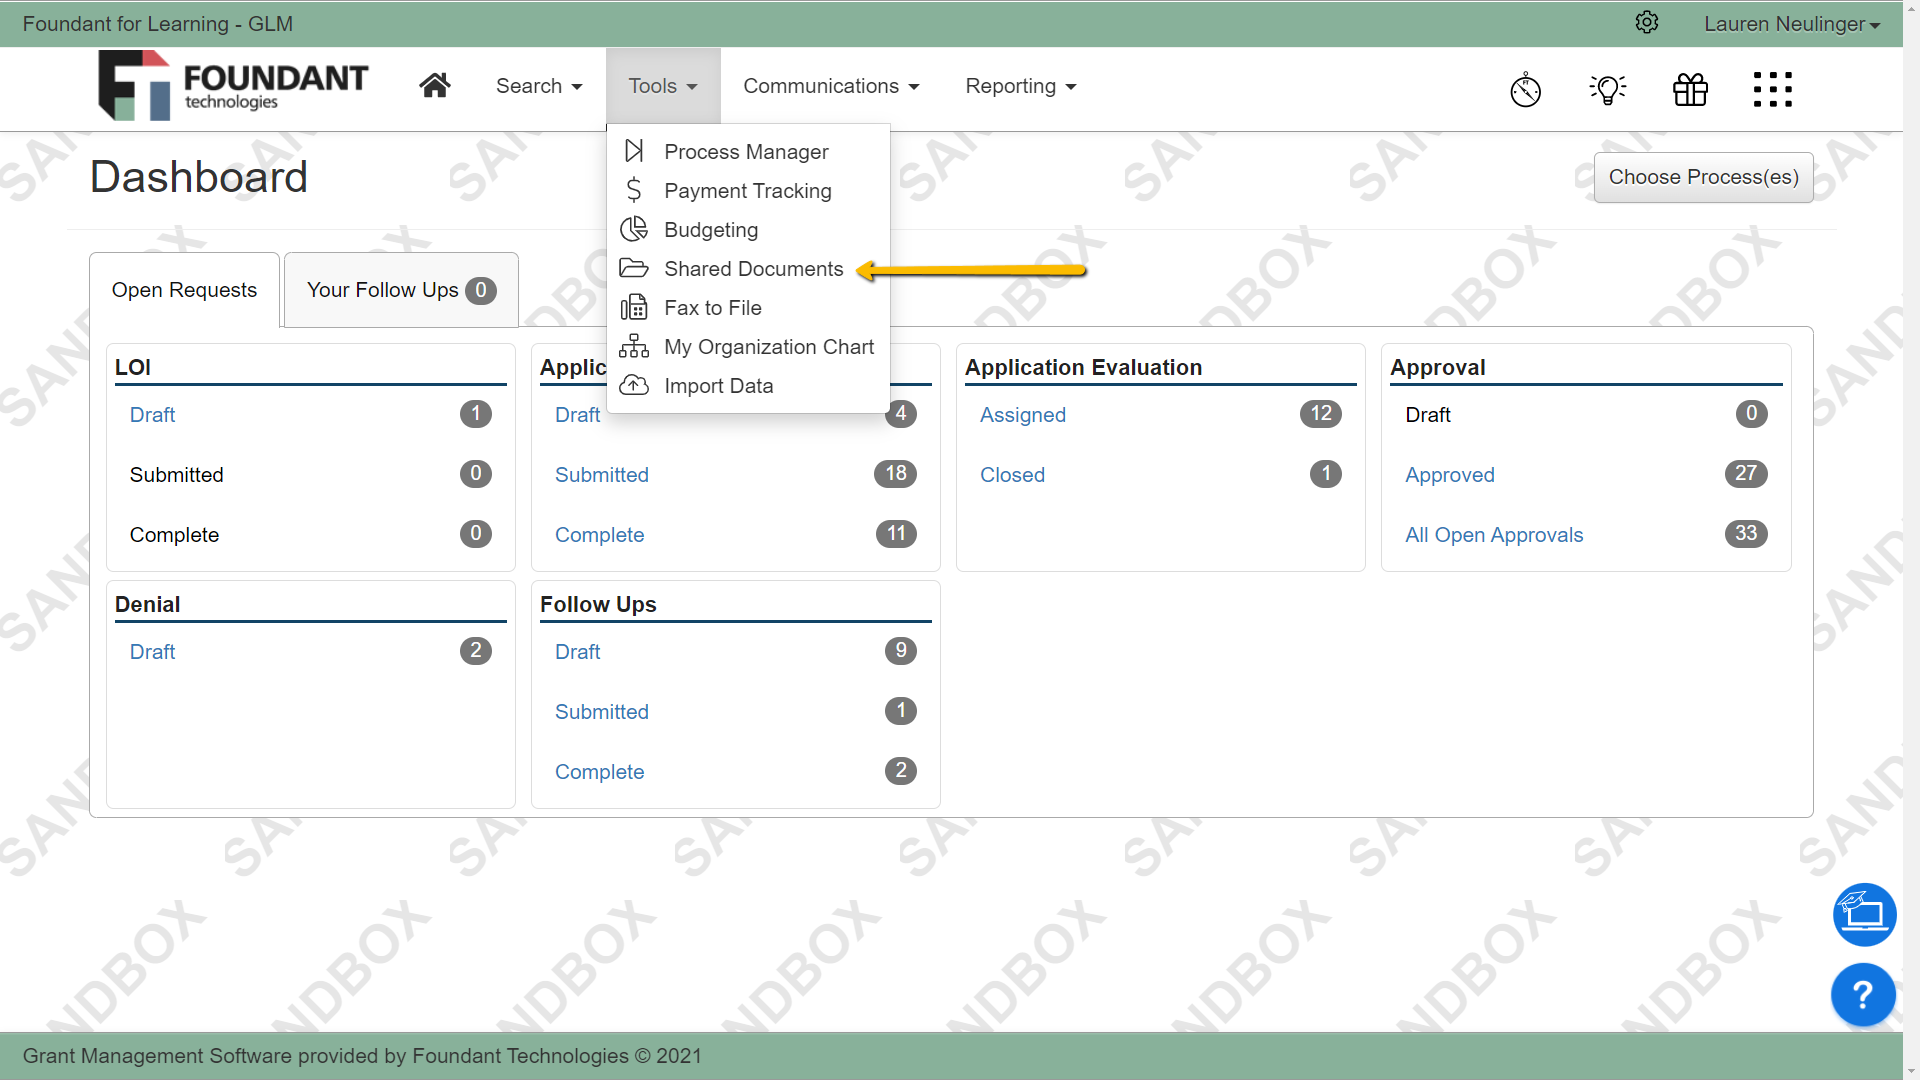Screen dimensions: 1920x1080
Task: Click the Choose Process(es) button
Action: point(1702,175)
